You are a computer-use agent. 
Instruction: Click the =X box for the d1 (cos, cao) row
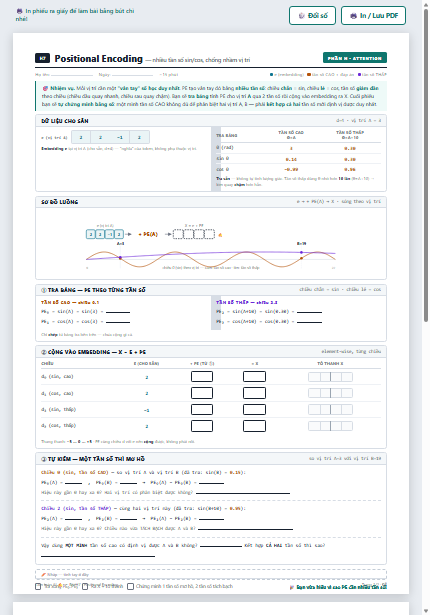pos(254,393)
